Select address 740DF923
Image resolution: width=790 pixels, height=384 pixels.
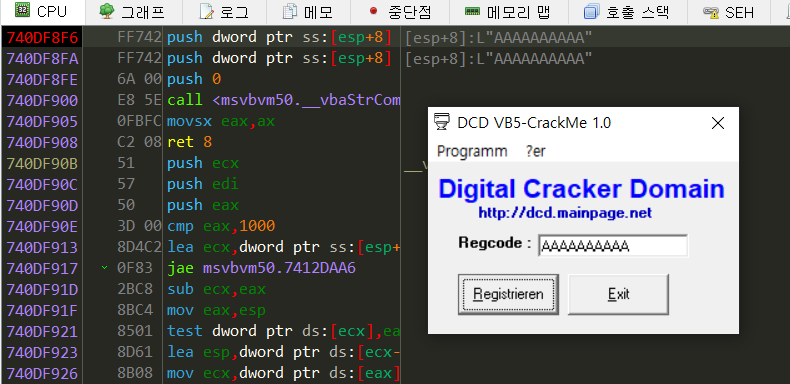42,352
